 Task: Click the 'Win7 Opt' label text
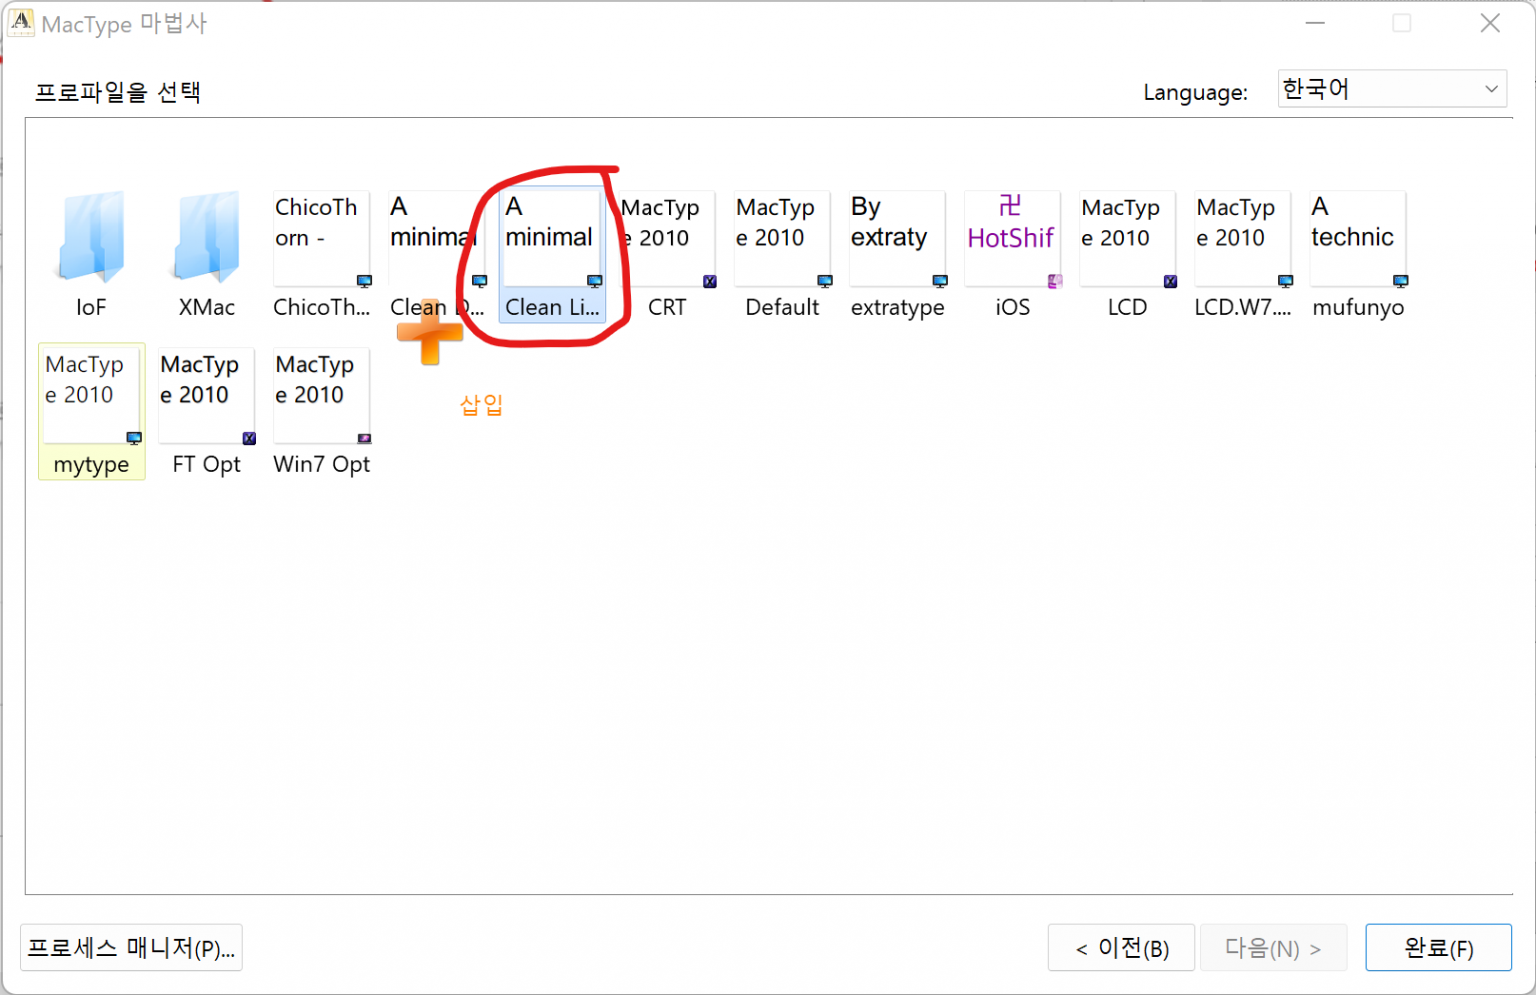tap(322, 464)
